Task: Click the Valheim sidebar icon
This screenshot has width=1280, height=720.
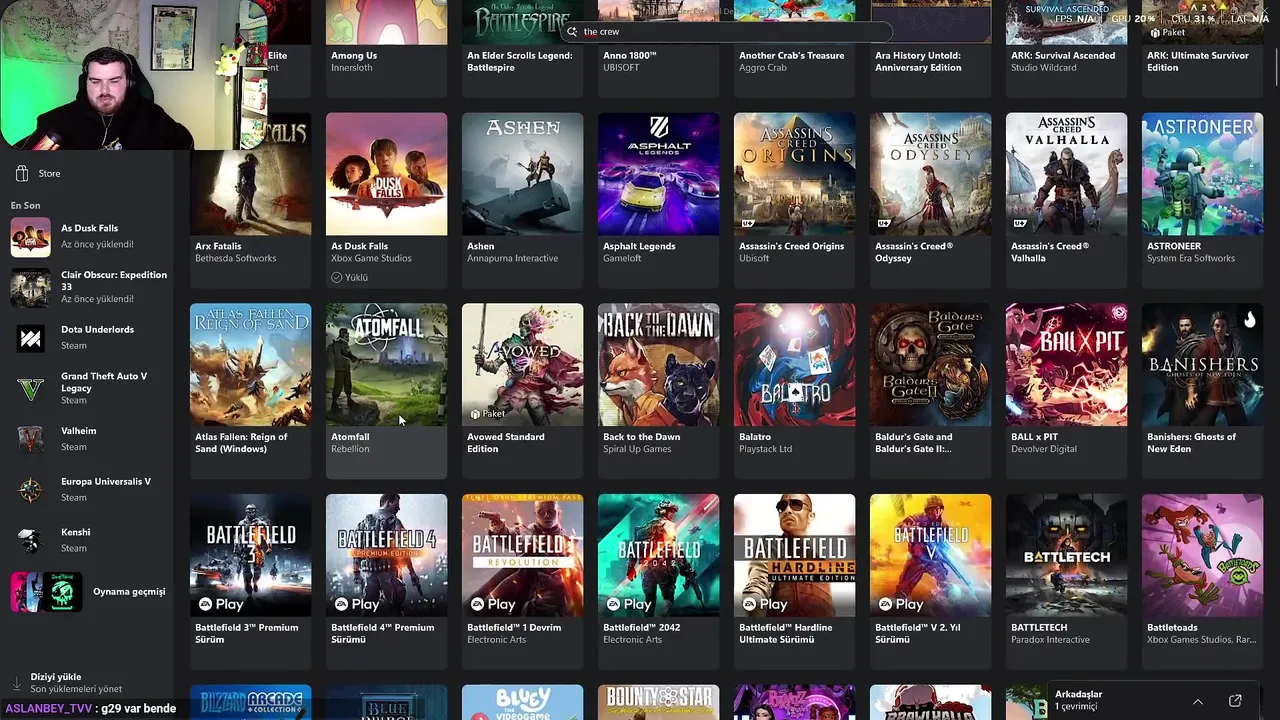Action: 30,439
